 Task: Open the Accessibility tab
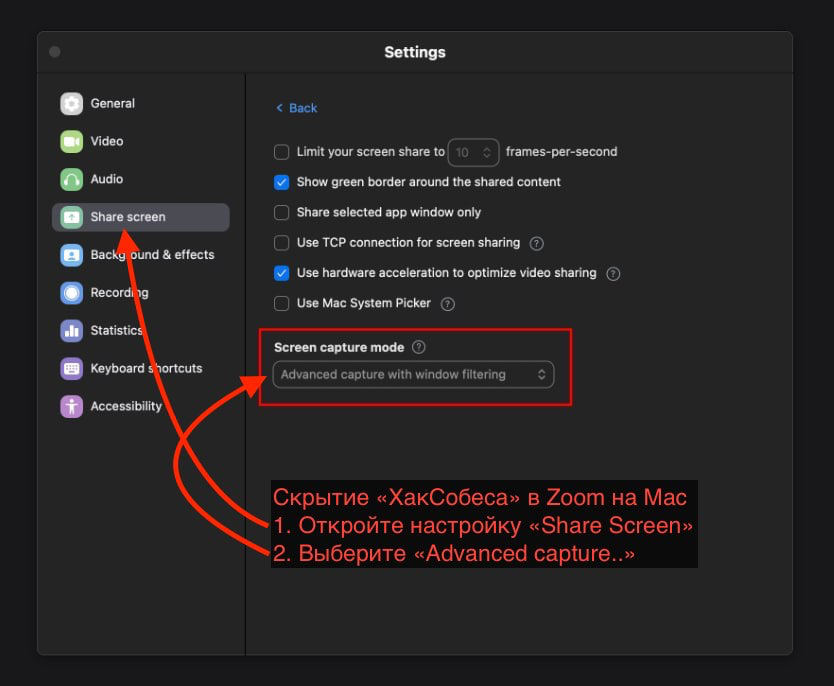tap(140, 406)
